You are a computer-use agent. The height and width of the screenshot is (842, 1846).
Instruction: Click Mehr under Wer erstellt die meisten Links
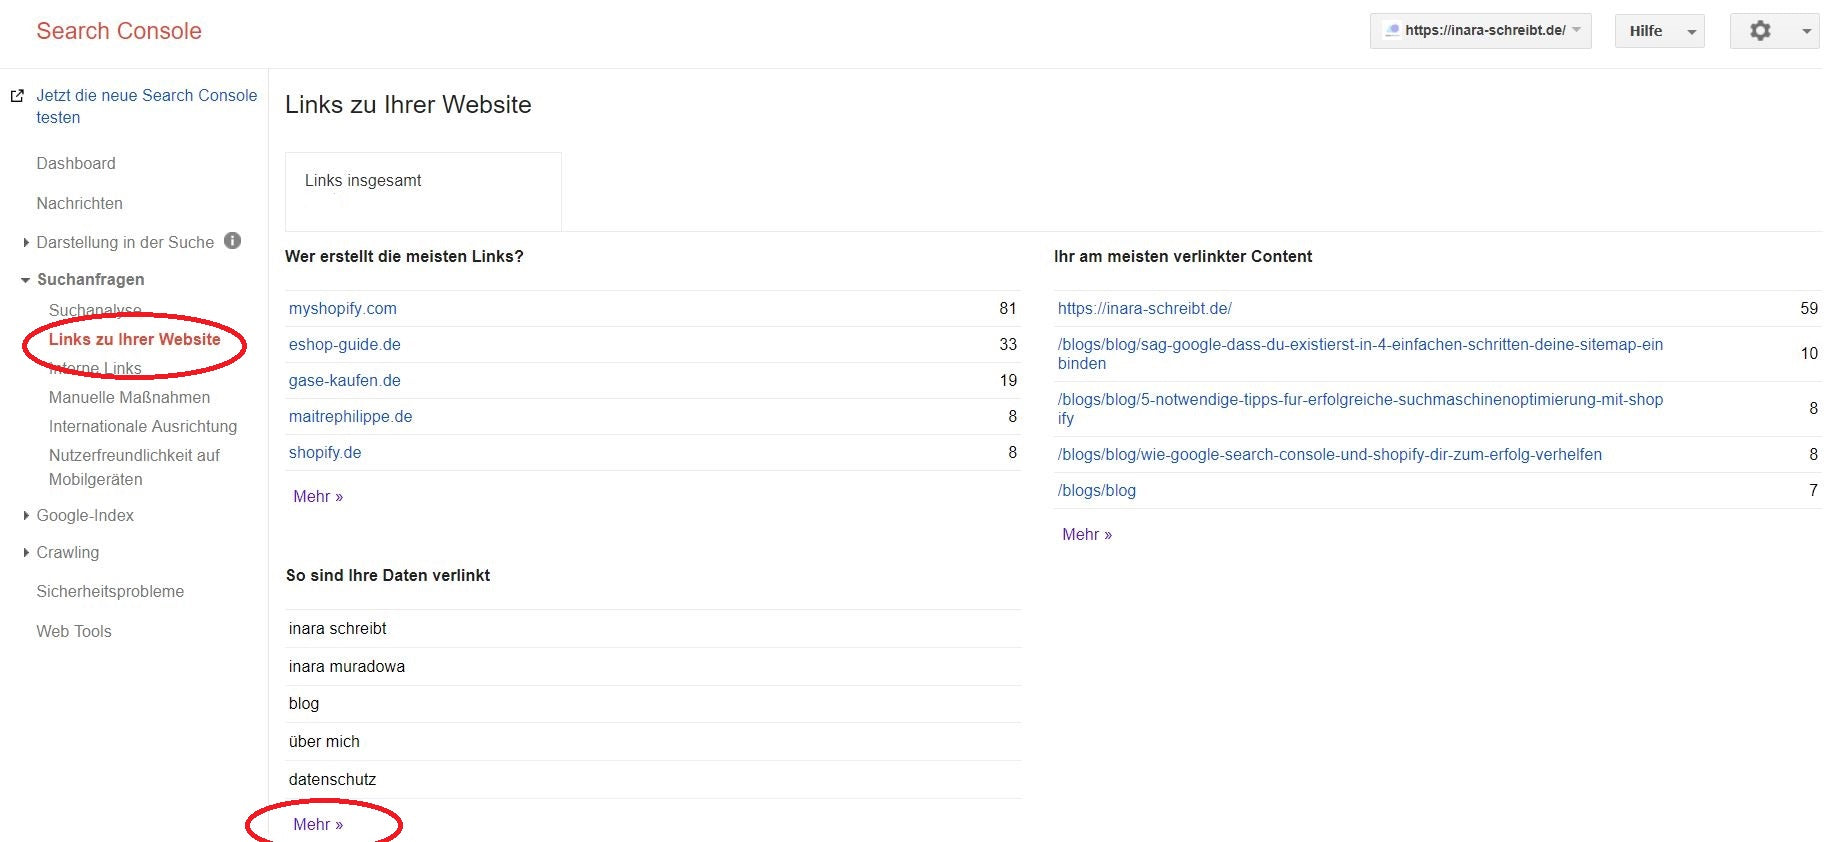tap(318, 497)
